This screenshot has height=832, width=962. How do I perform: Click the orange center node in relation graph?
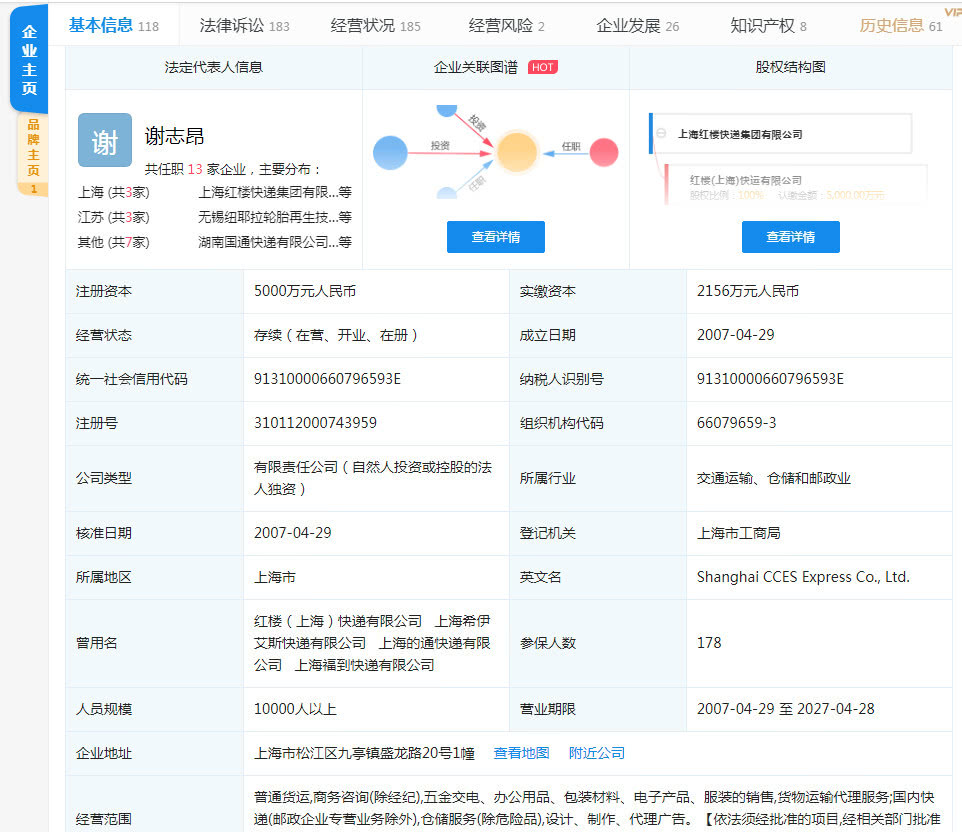tap(517, 152)
